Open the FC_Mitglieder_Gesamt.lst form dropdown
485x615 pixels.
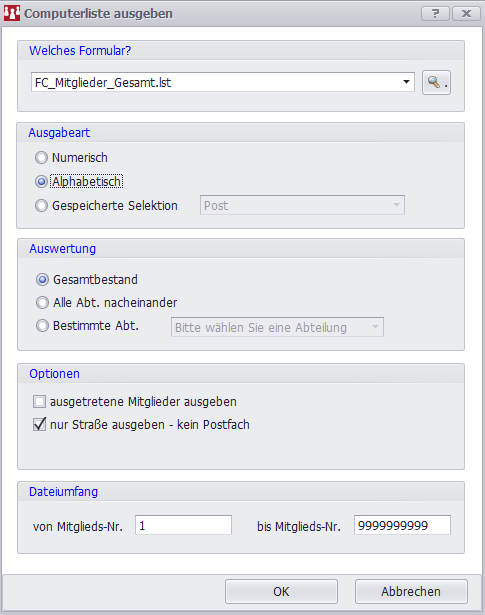(x=223, y=82)
